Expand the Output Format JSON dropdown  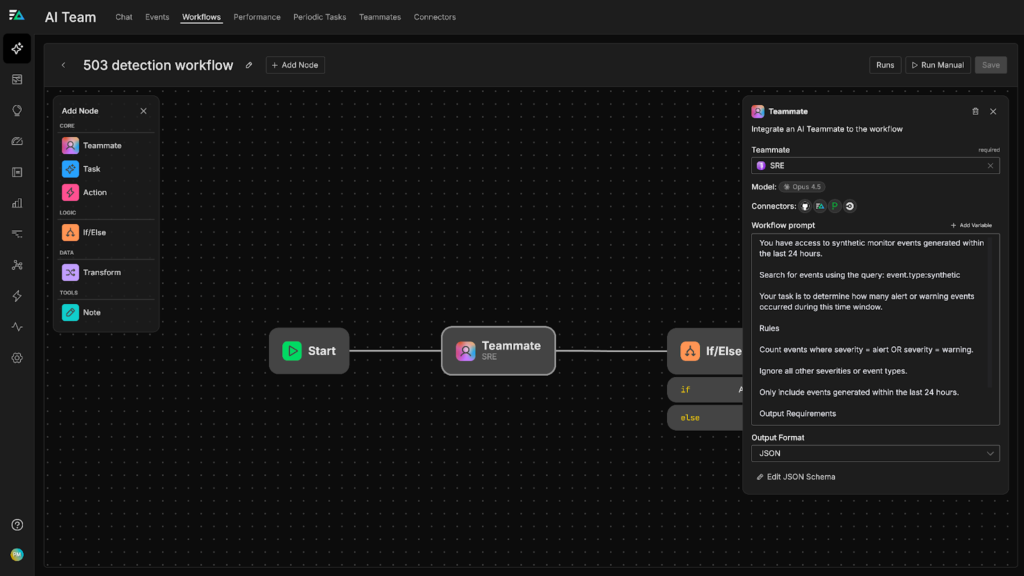coord(875,453)
